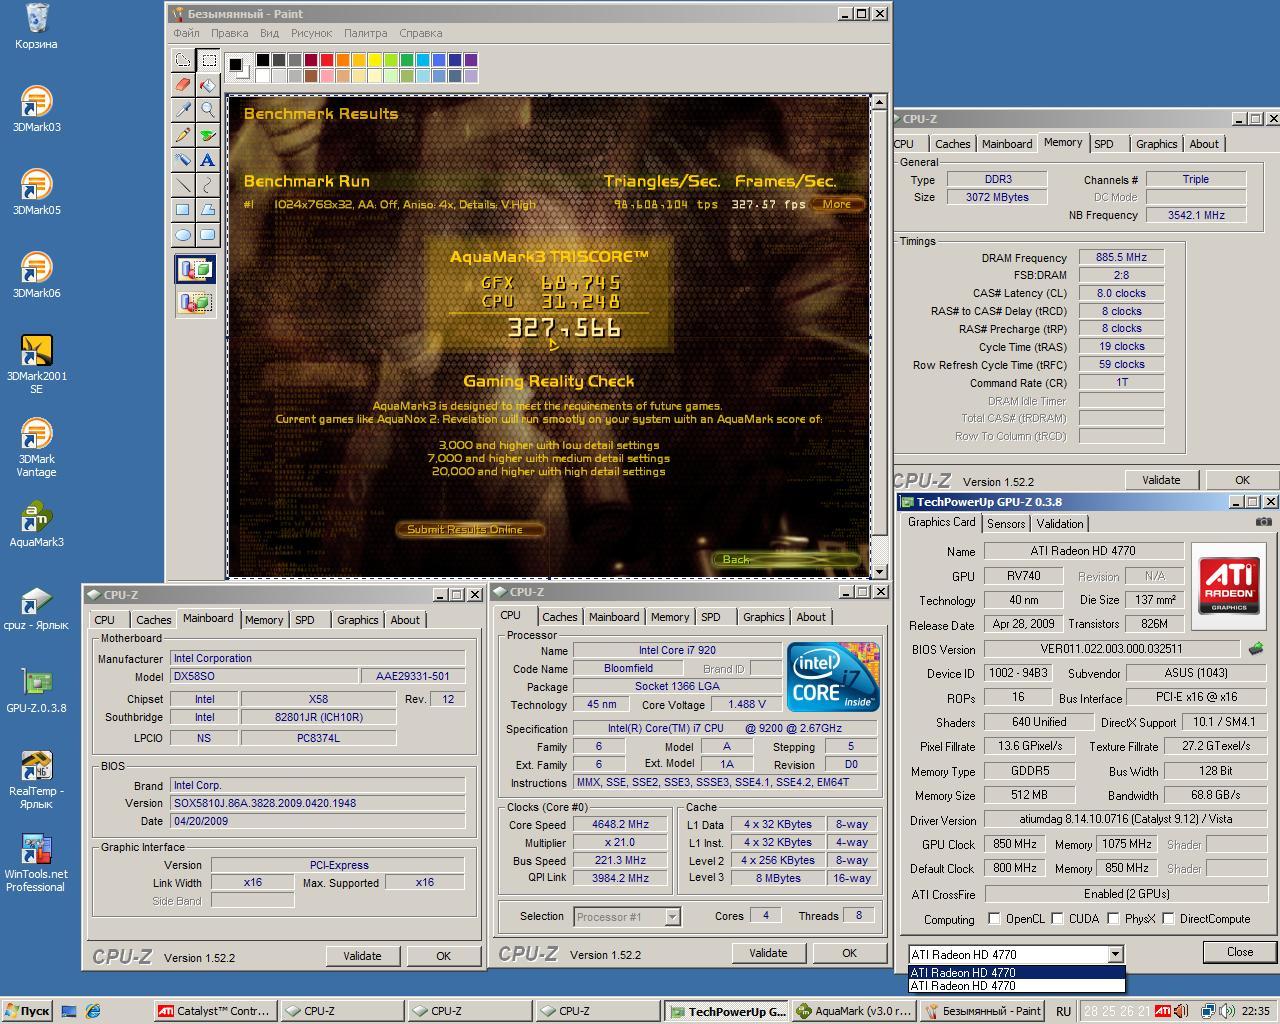This screenshot has height=1024, width=1280.
Task: Click the Пуск start button
Action: [x=27, y=1011]
